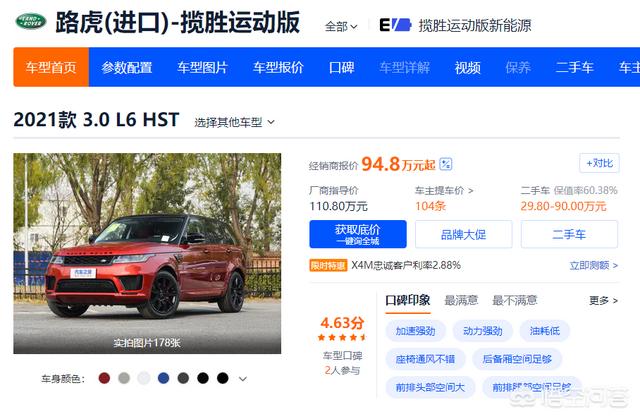Select the blue body color swatch
Viewport: 640px width, 419px height.
163,378
